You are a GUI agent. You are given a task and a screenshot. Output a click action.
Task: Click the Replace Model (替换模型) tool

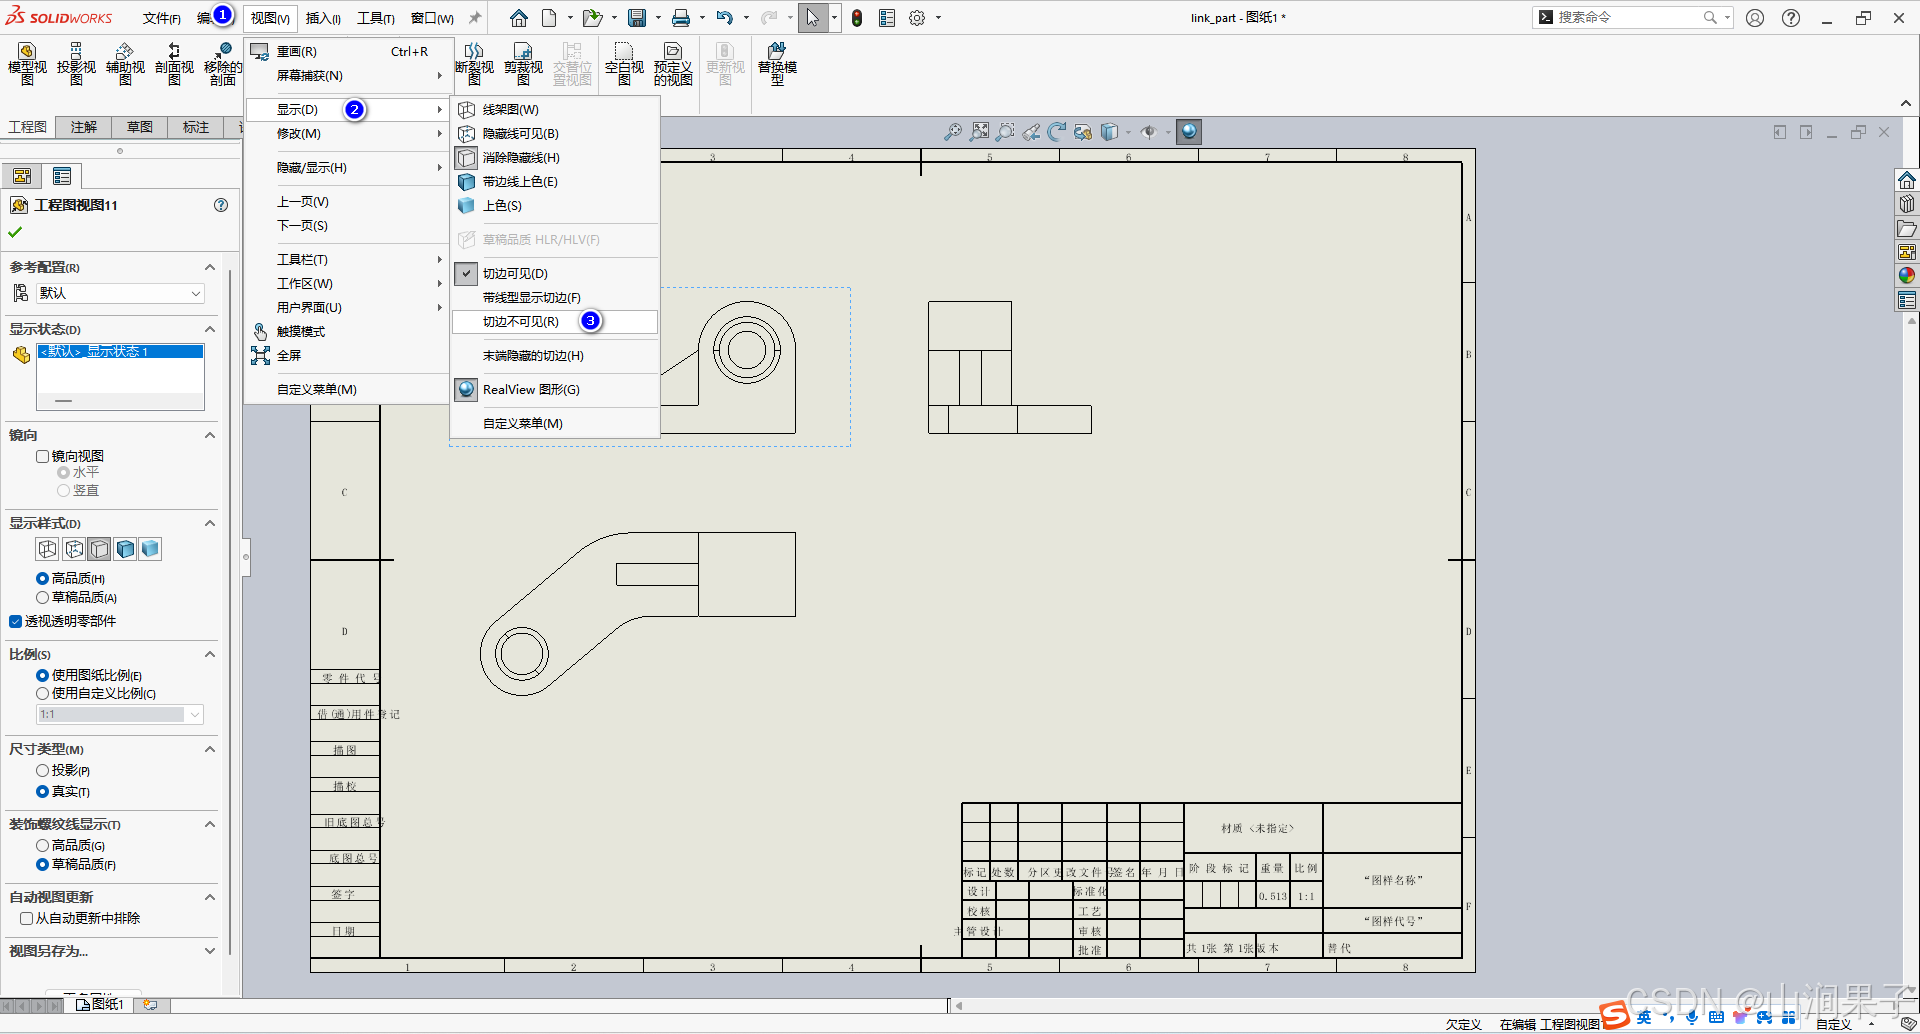[x=777, y=64]
